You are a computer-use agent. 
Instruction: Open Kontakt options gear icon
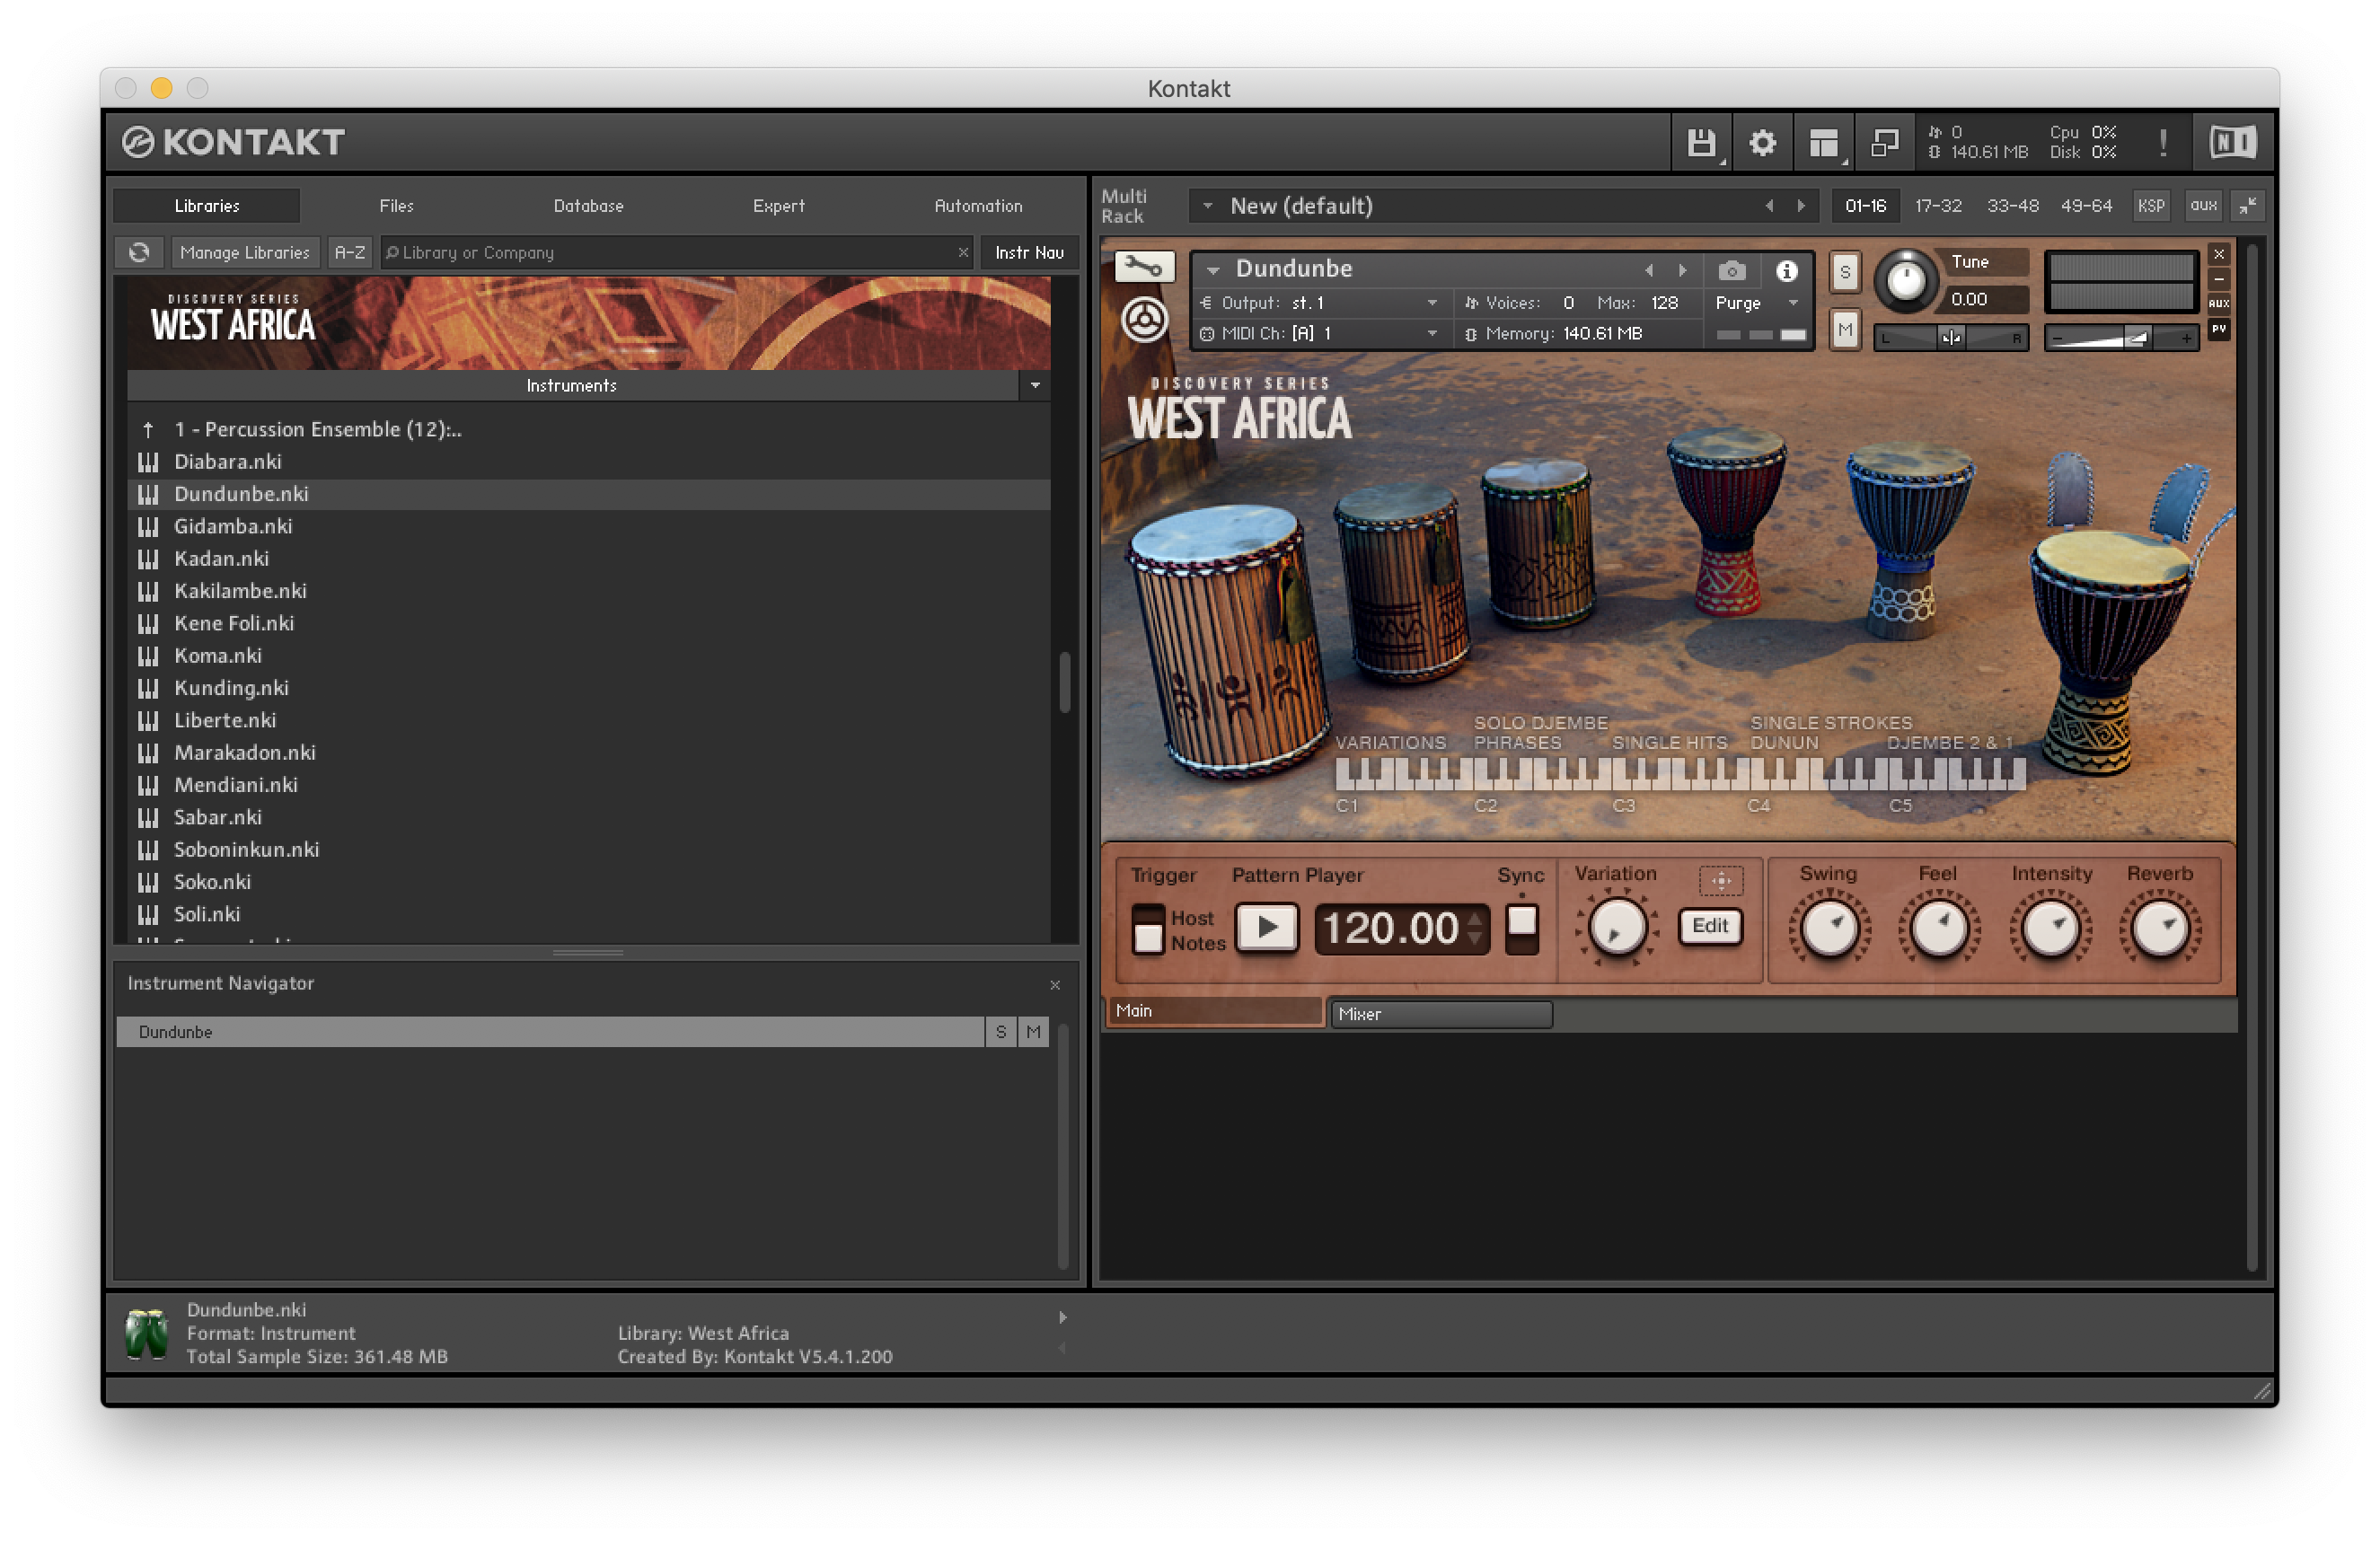point(1762,143)
